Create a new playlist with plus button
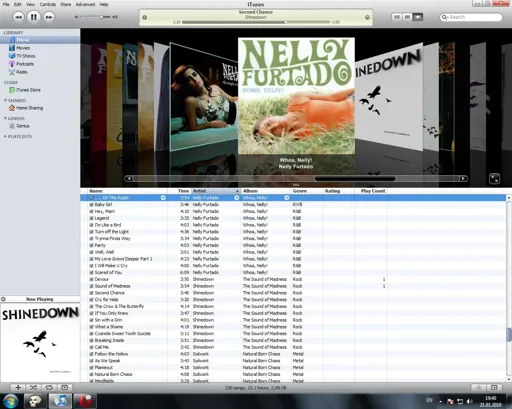The width and height of the screenshot is (512, 409). 18,387
